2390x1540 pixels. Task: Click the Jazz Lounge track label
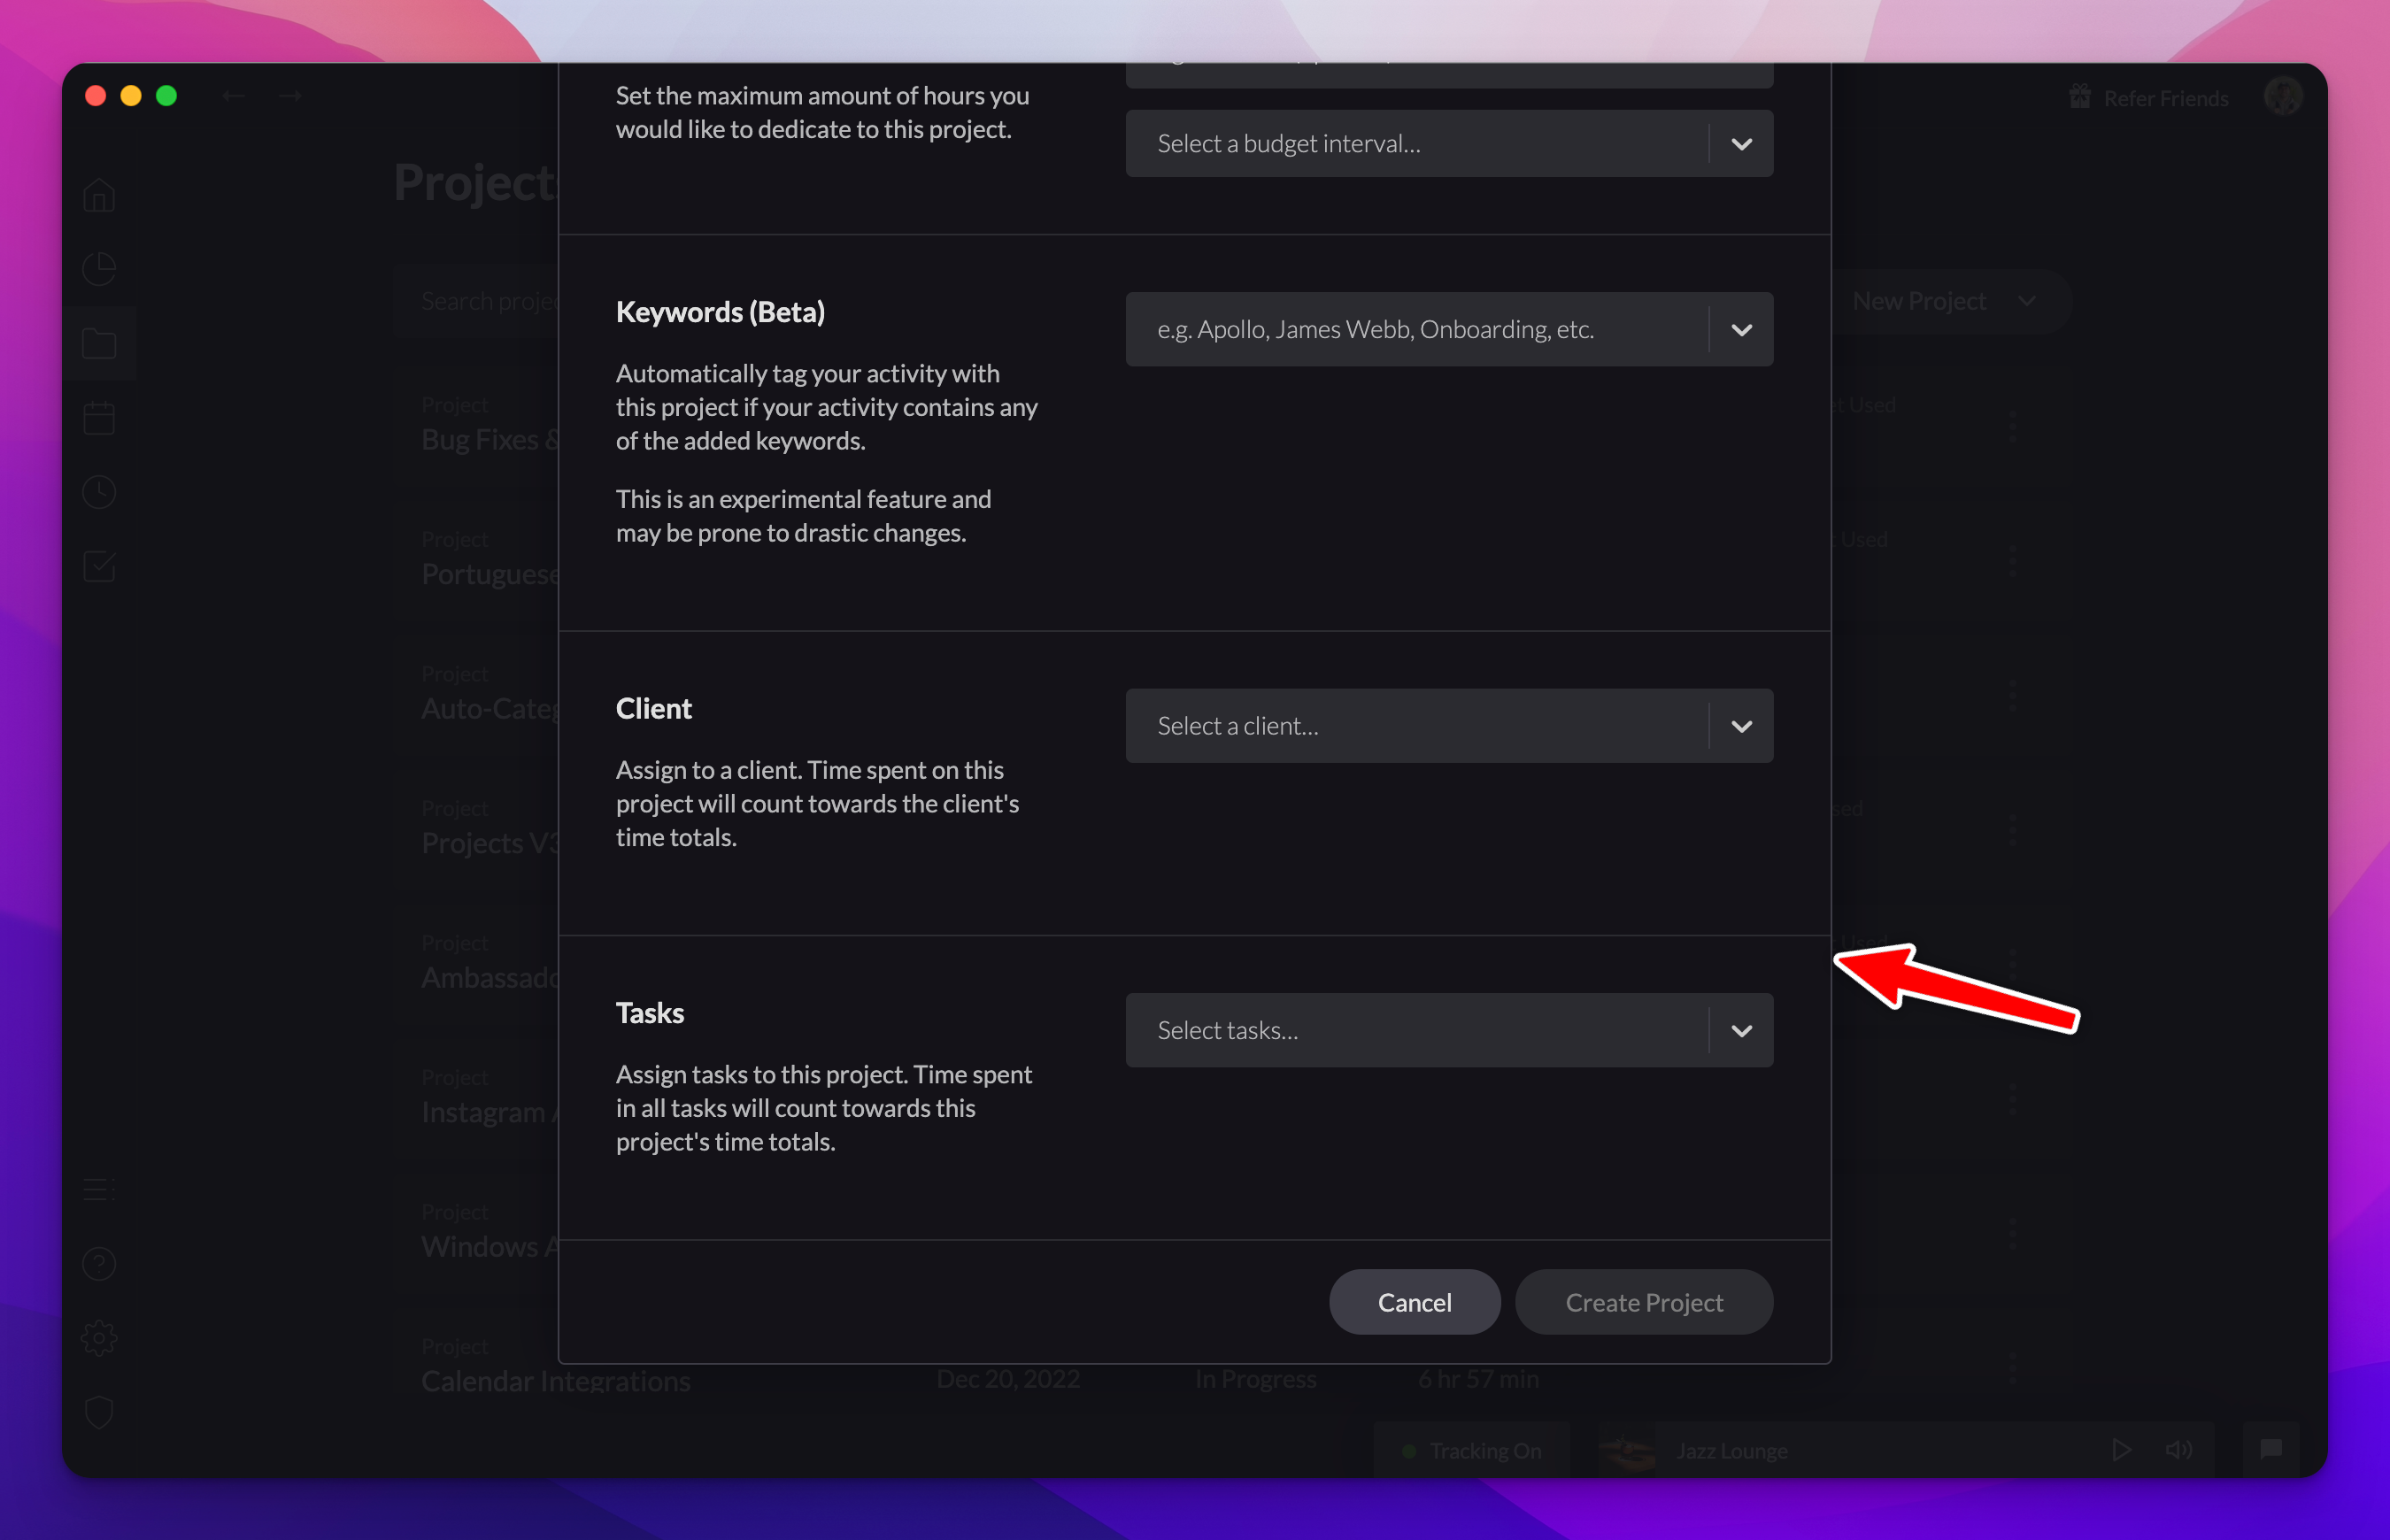pos(1732,1451)
